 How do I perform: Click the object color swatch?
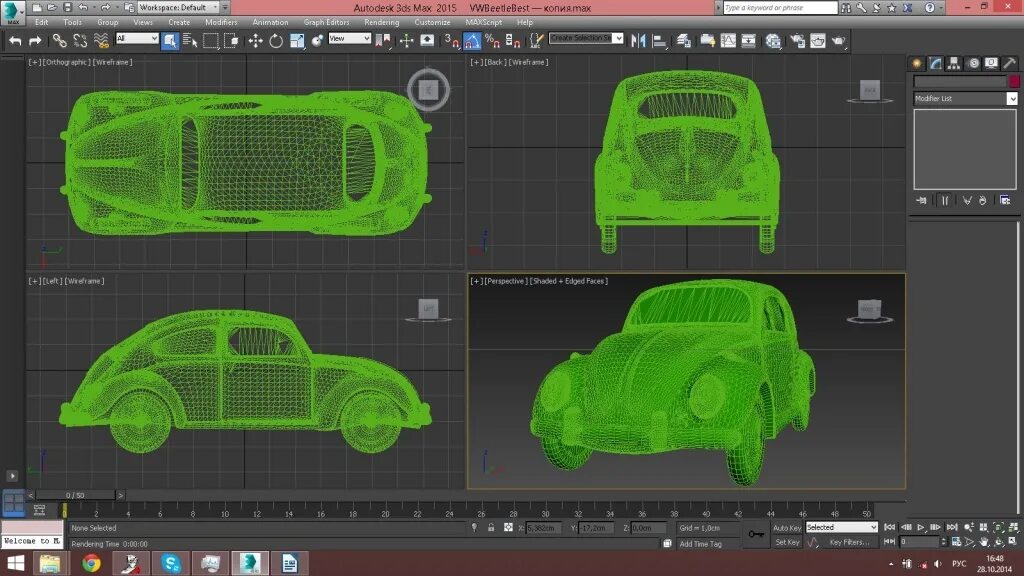(1014, 82)
